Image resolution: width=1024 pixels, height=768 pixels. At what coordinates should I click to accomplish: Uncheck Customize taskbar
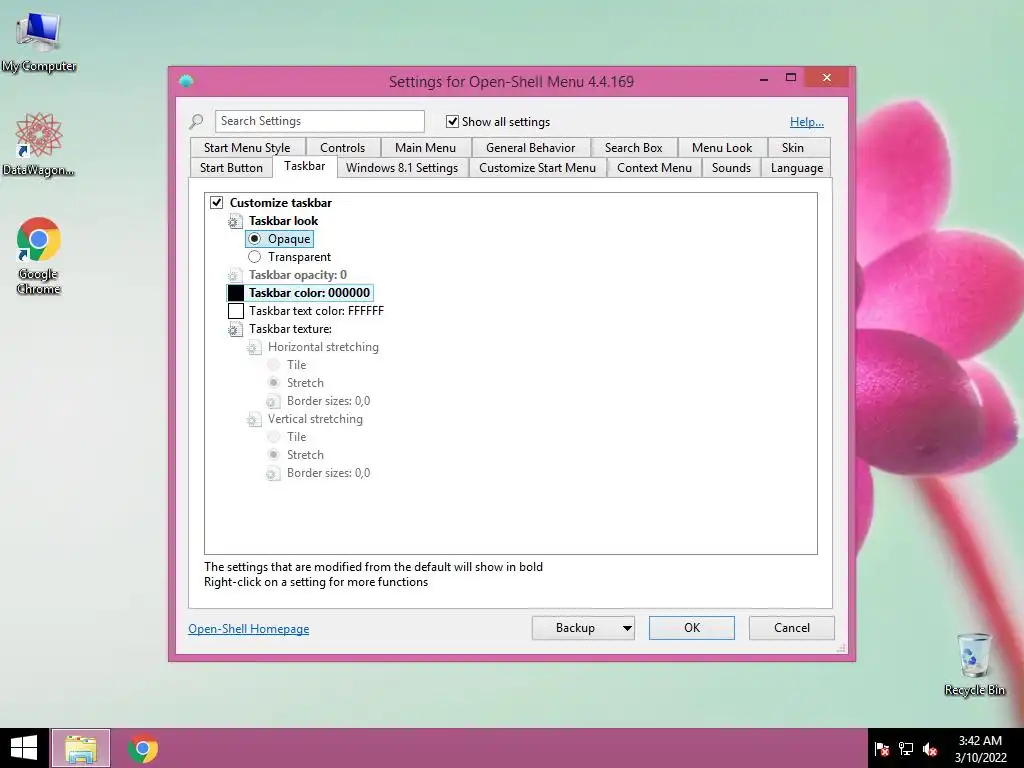point(217,202)
